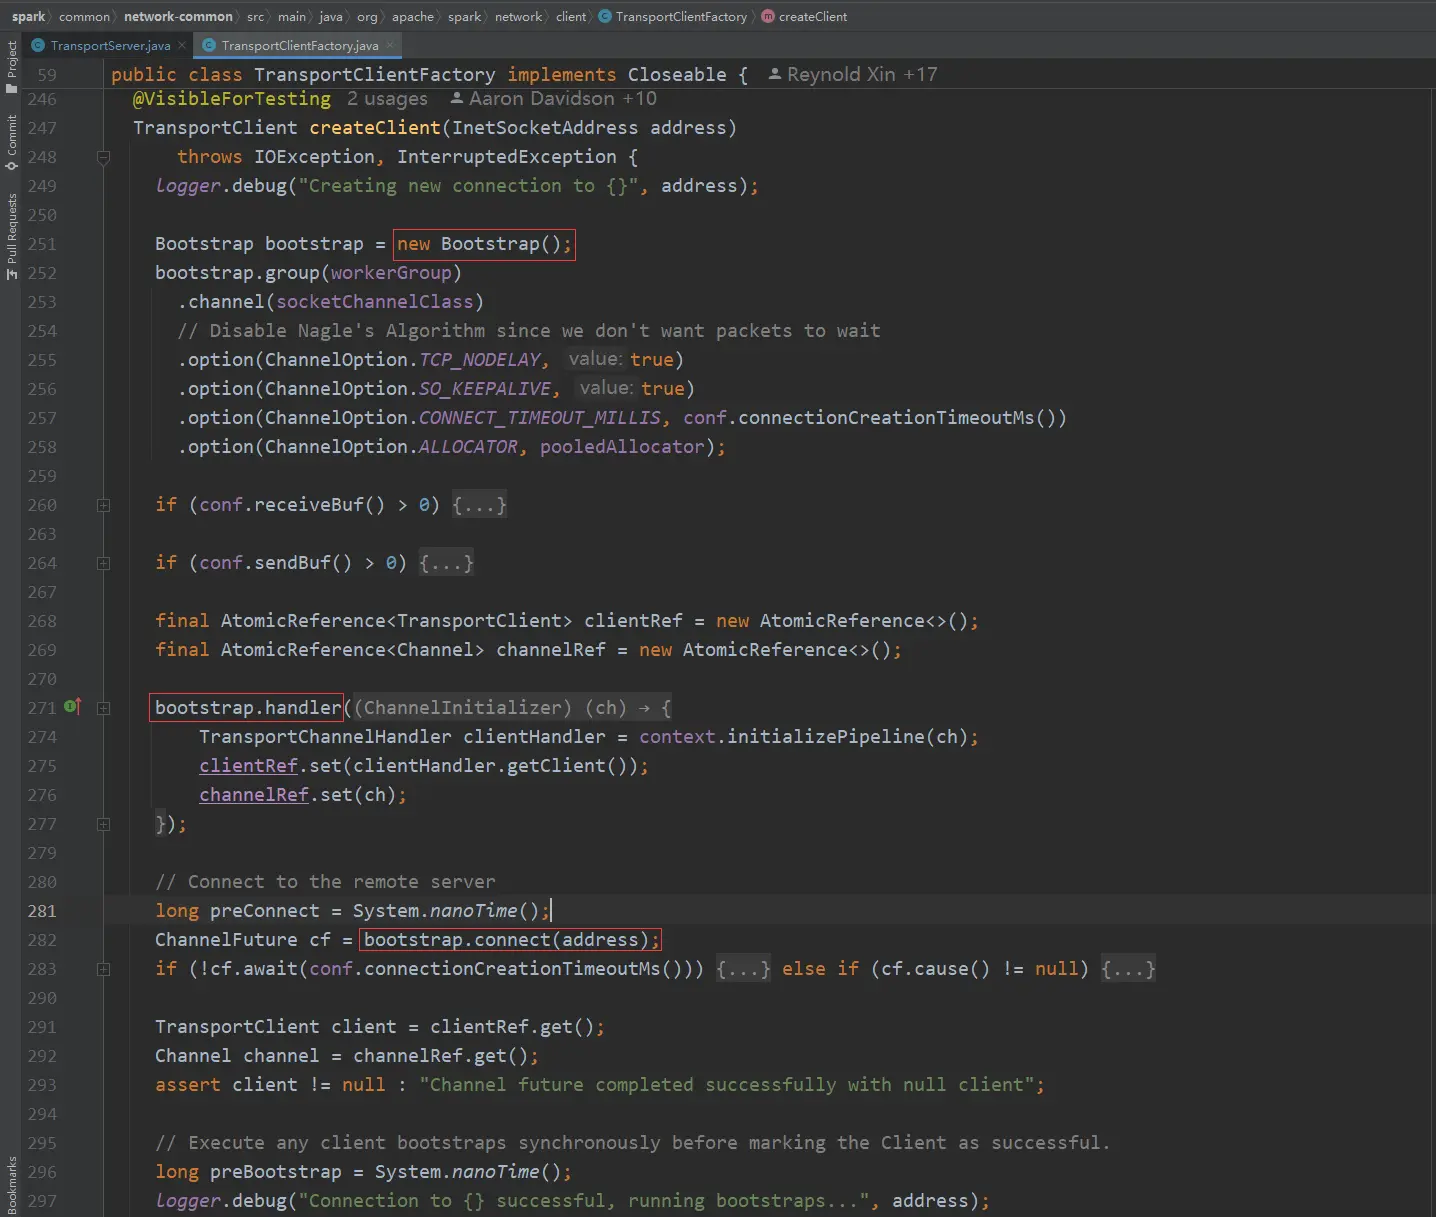Click the network-common breadcrumb
This screenshot has width=1436, height=1217.
(x=178, y=16)
